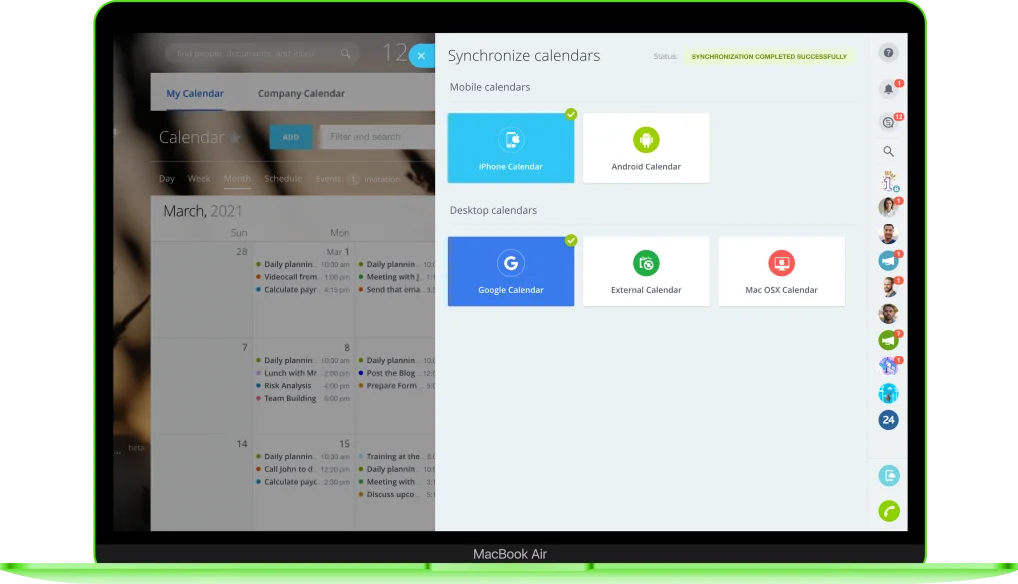The height and width of the screenshot is (584, 1018).
Task: Open the green phone call button
Action: point(888,511)
